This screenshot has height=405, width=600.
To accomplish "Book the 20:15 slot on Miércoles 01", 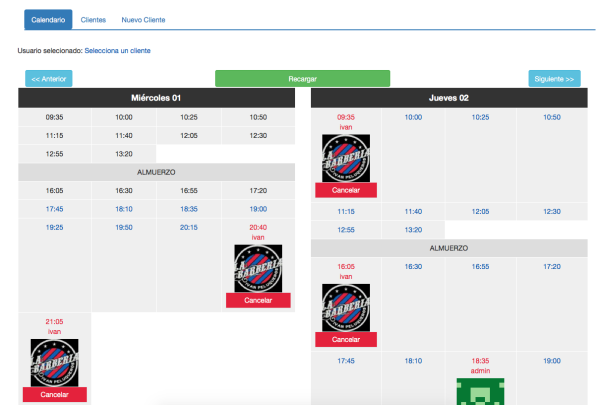I will tap(189, 227).
